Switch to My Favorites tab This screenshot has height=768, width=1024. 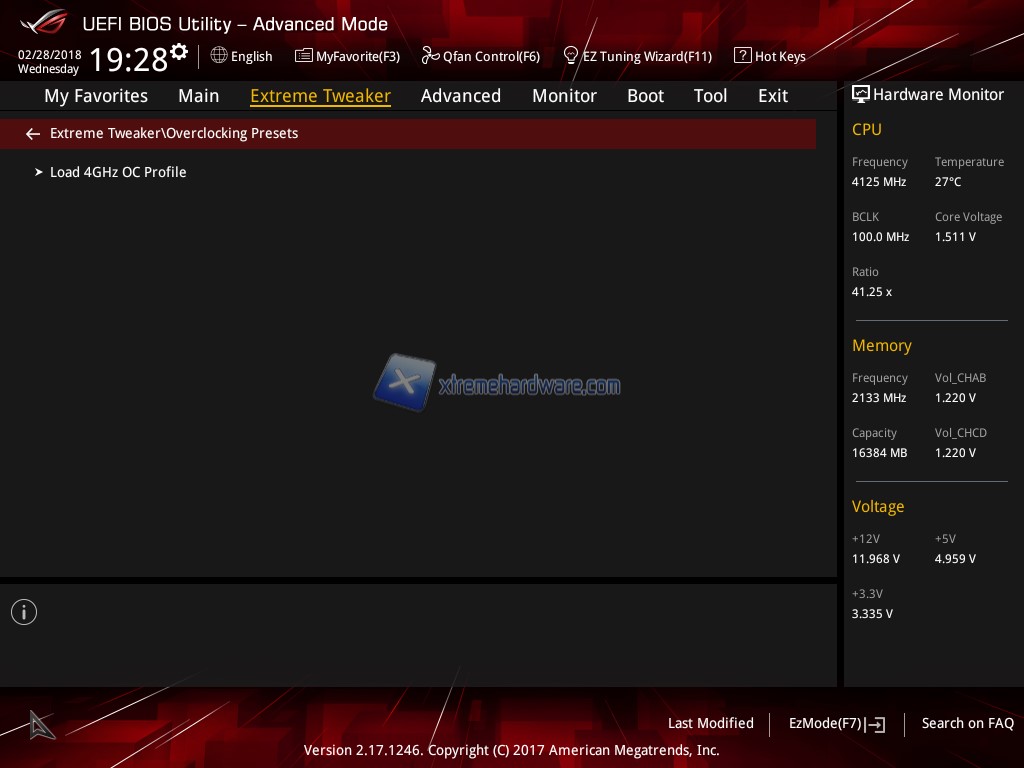tap(96, 96)
